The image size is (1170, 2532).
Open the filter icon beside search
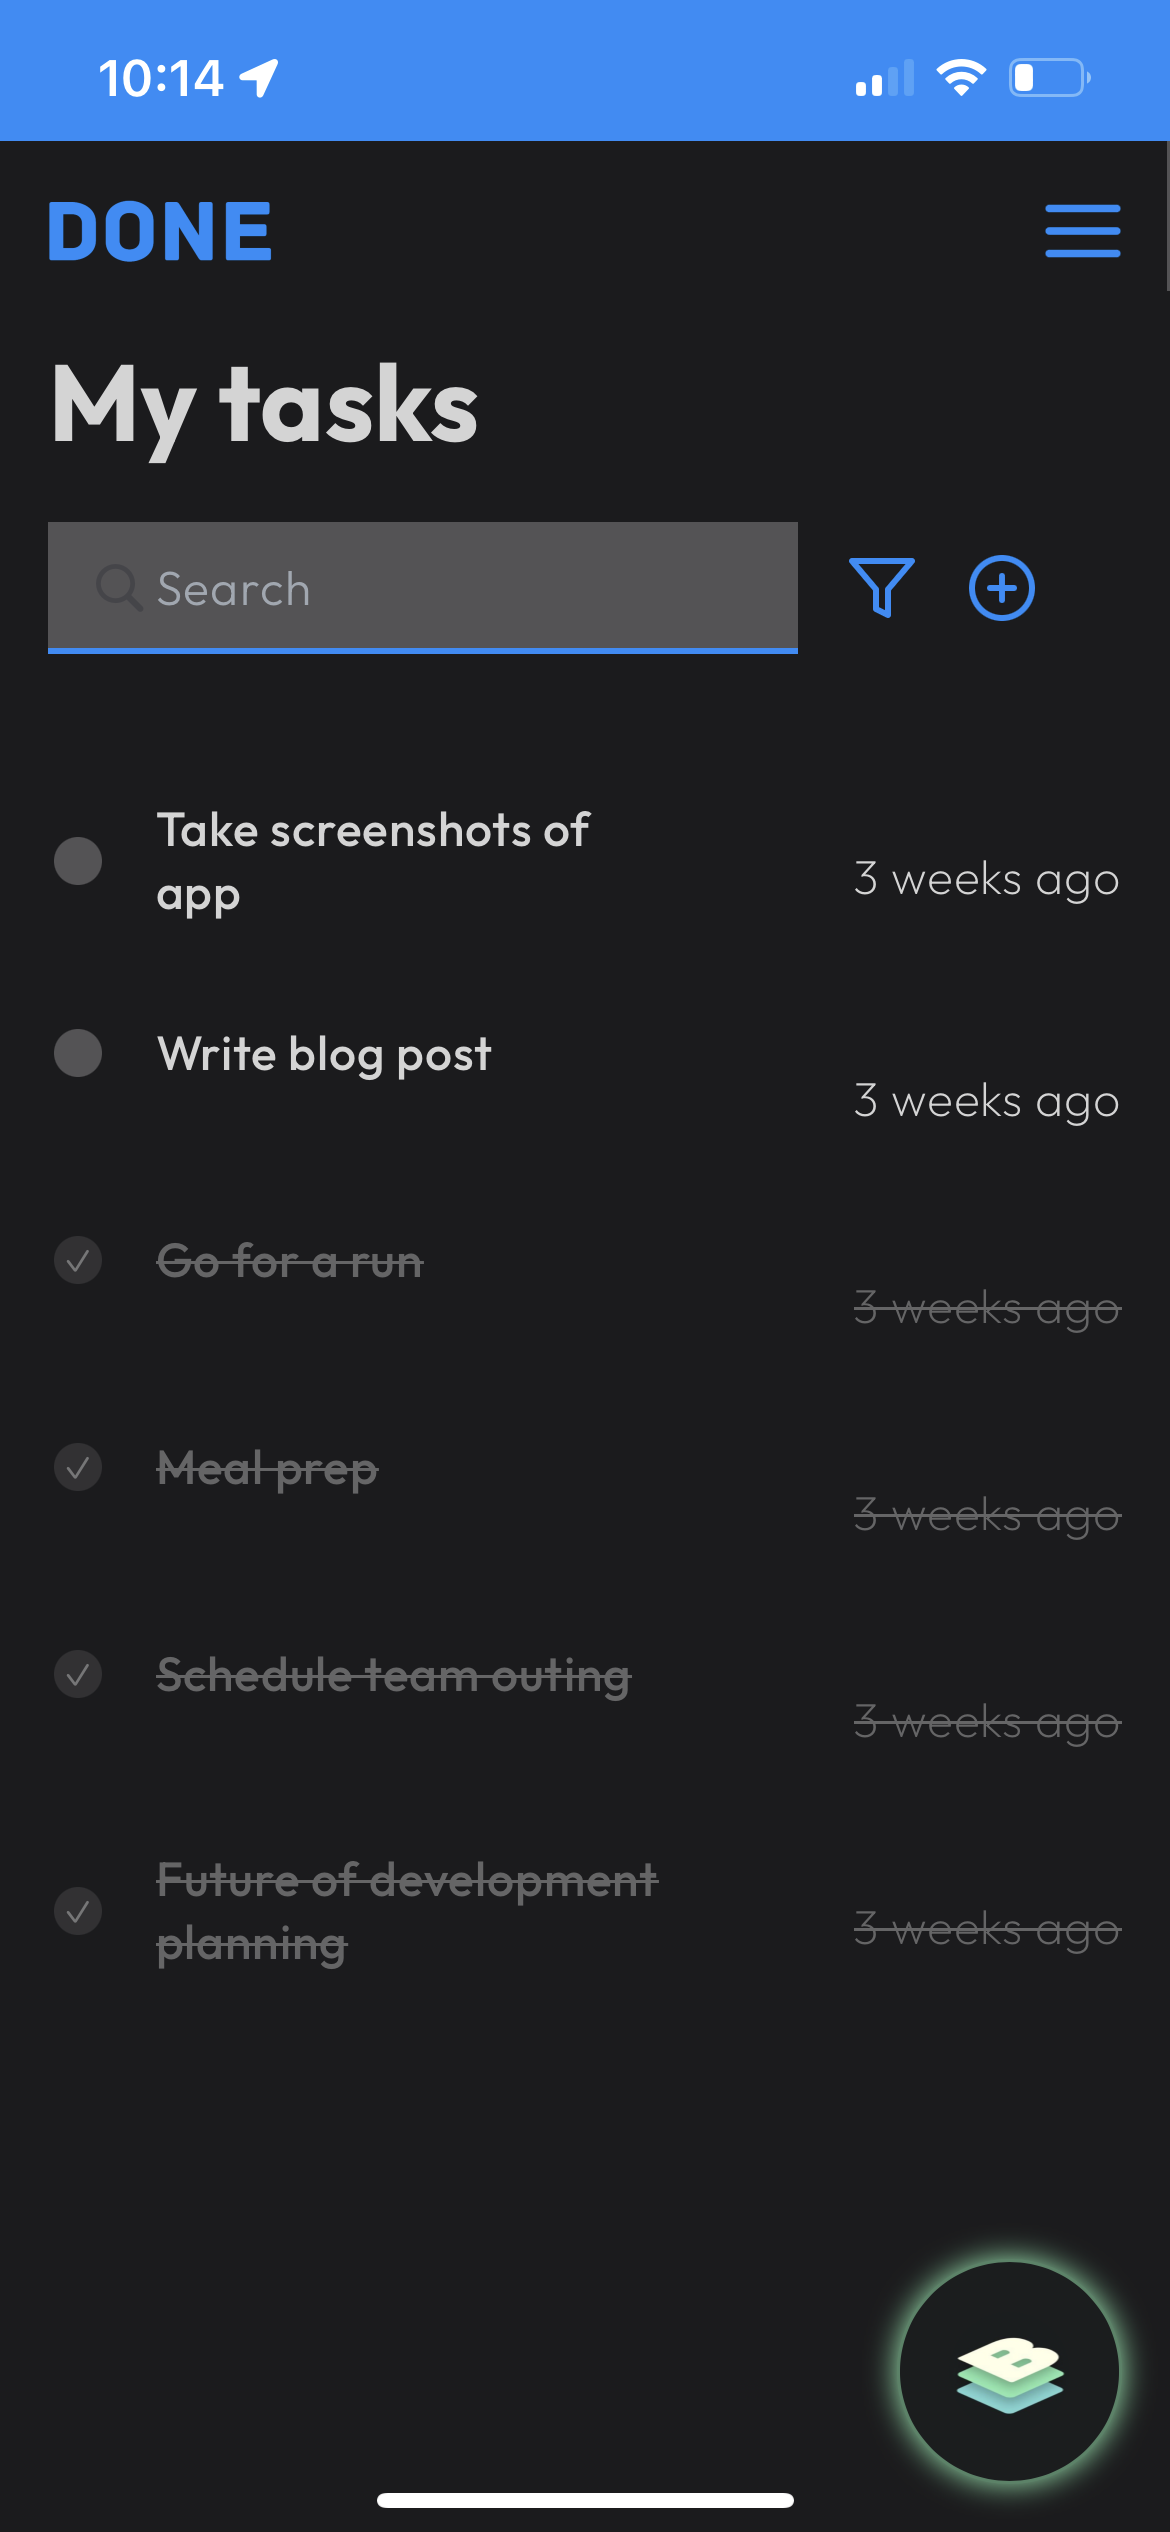tap(881, 588)
